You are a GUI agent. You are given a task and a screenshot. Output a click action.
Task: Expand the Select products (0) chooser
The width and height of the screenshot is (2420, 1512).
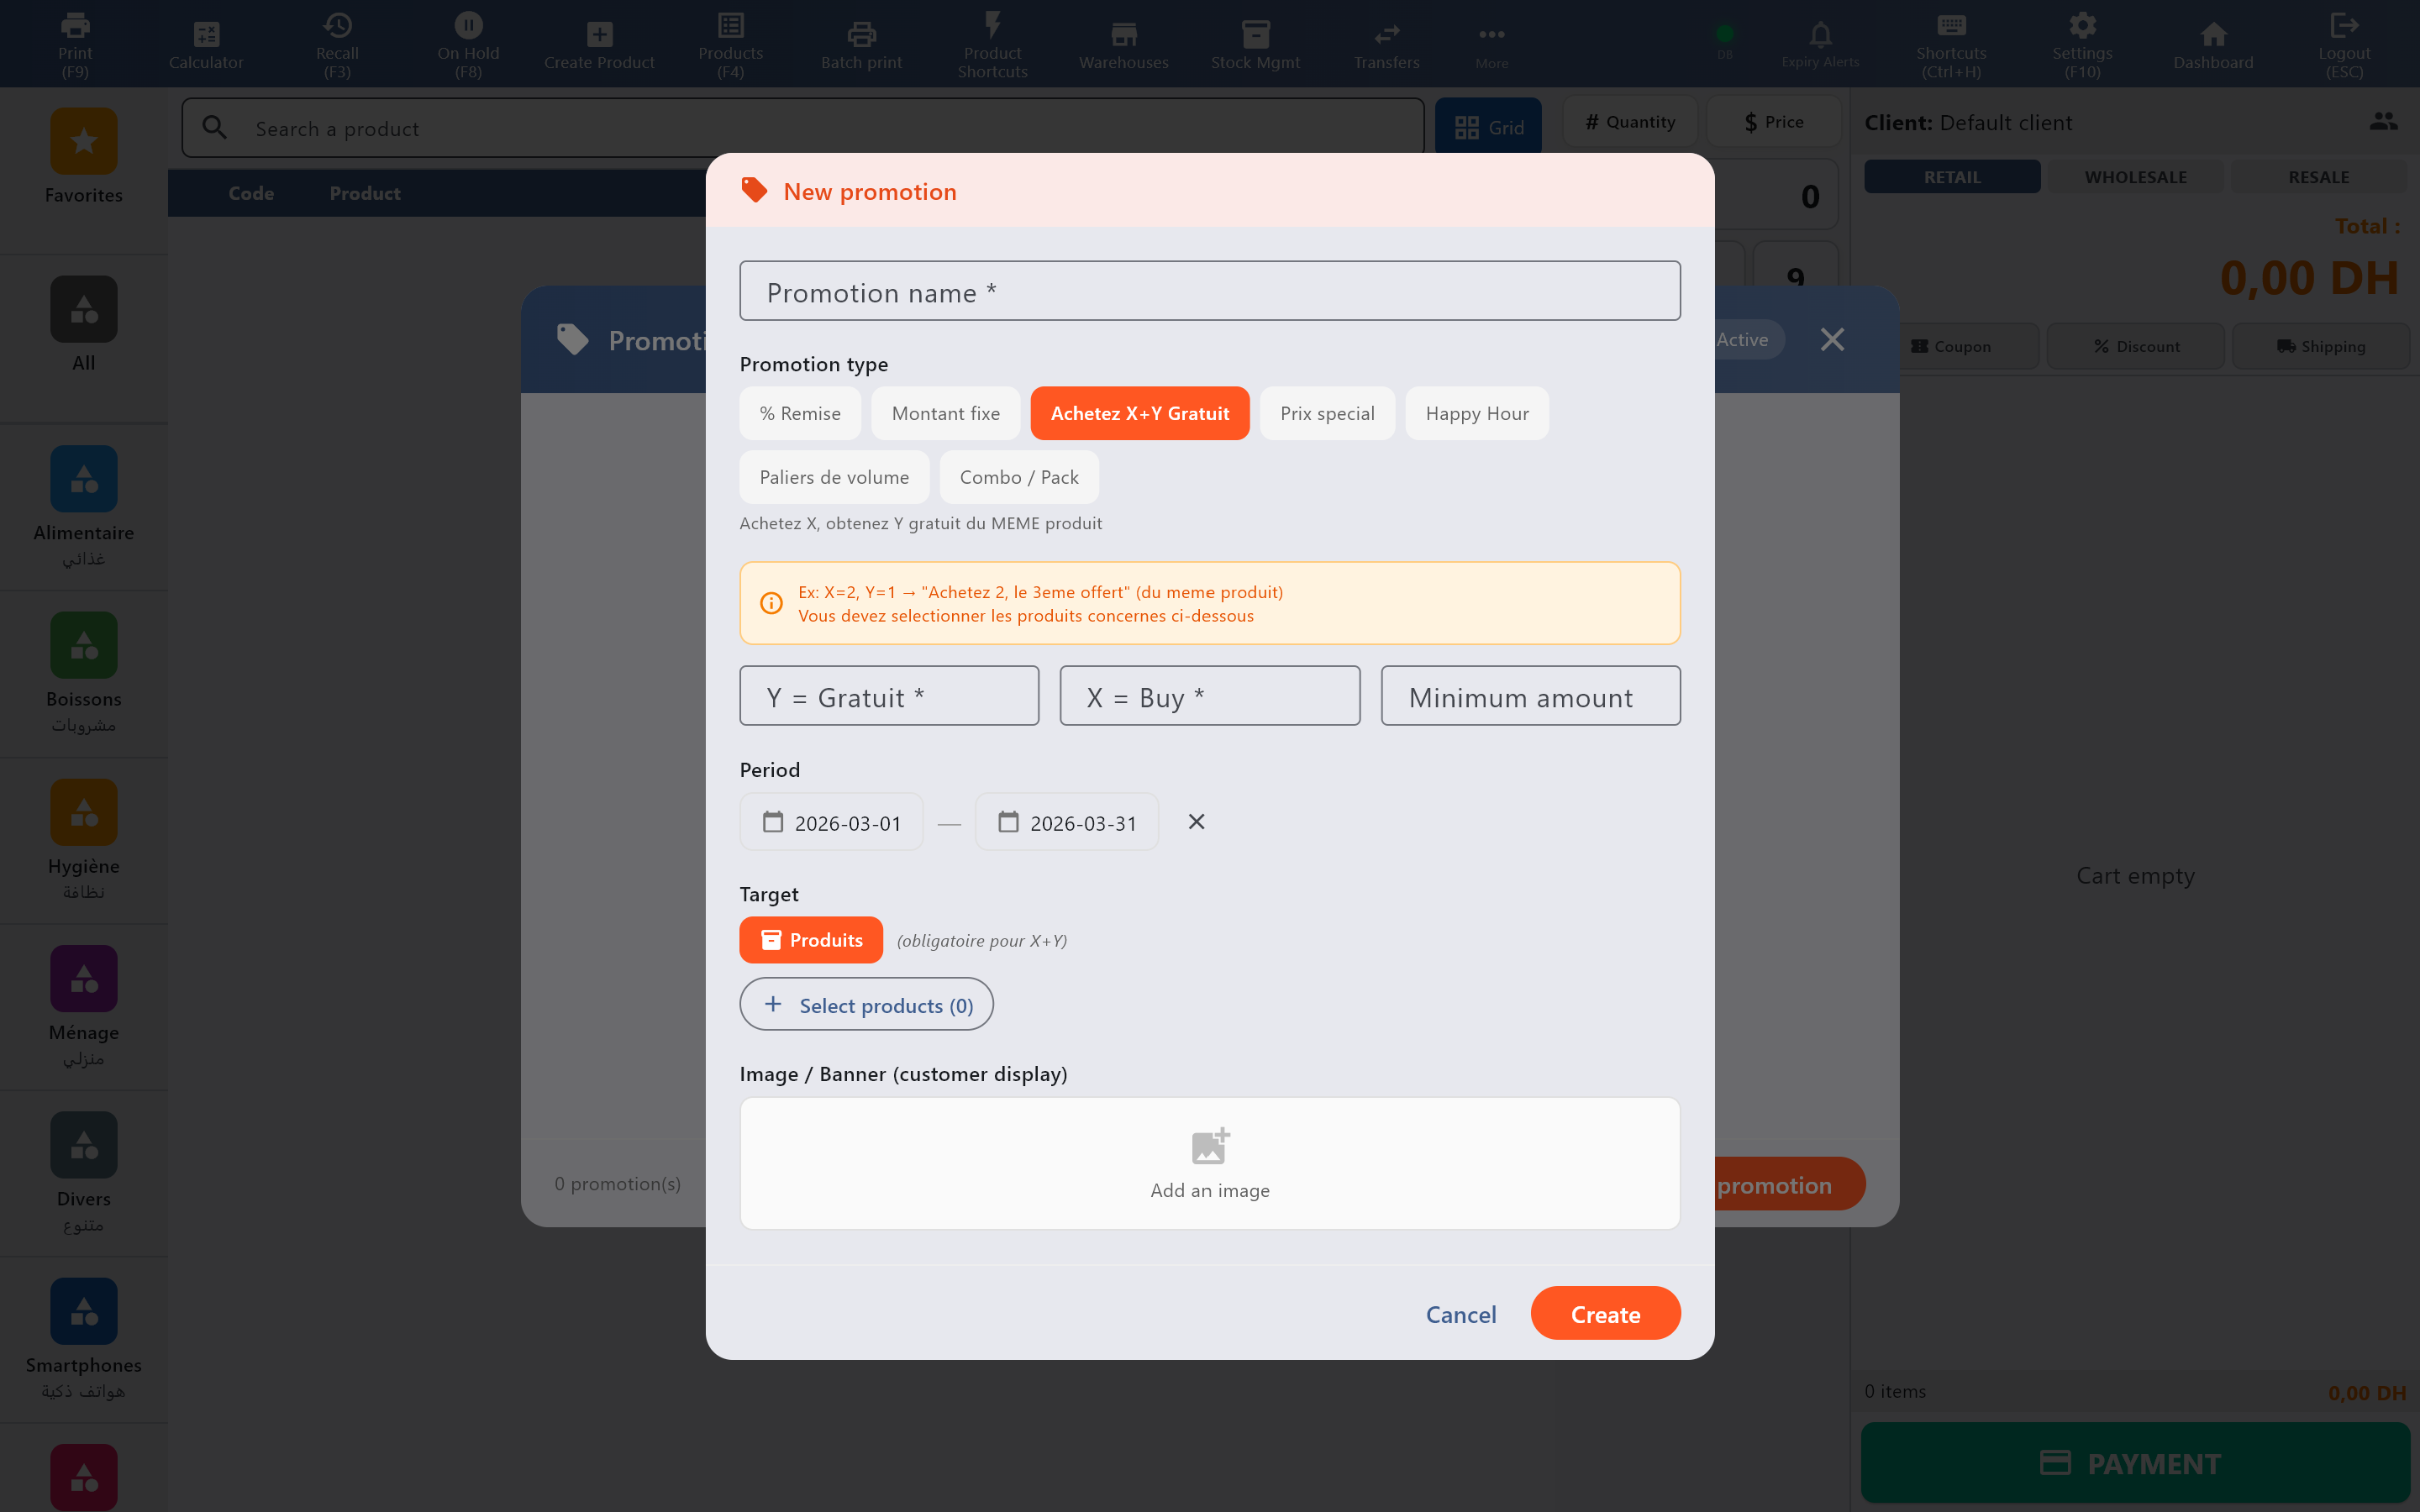[866, 1005]
